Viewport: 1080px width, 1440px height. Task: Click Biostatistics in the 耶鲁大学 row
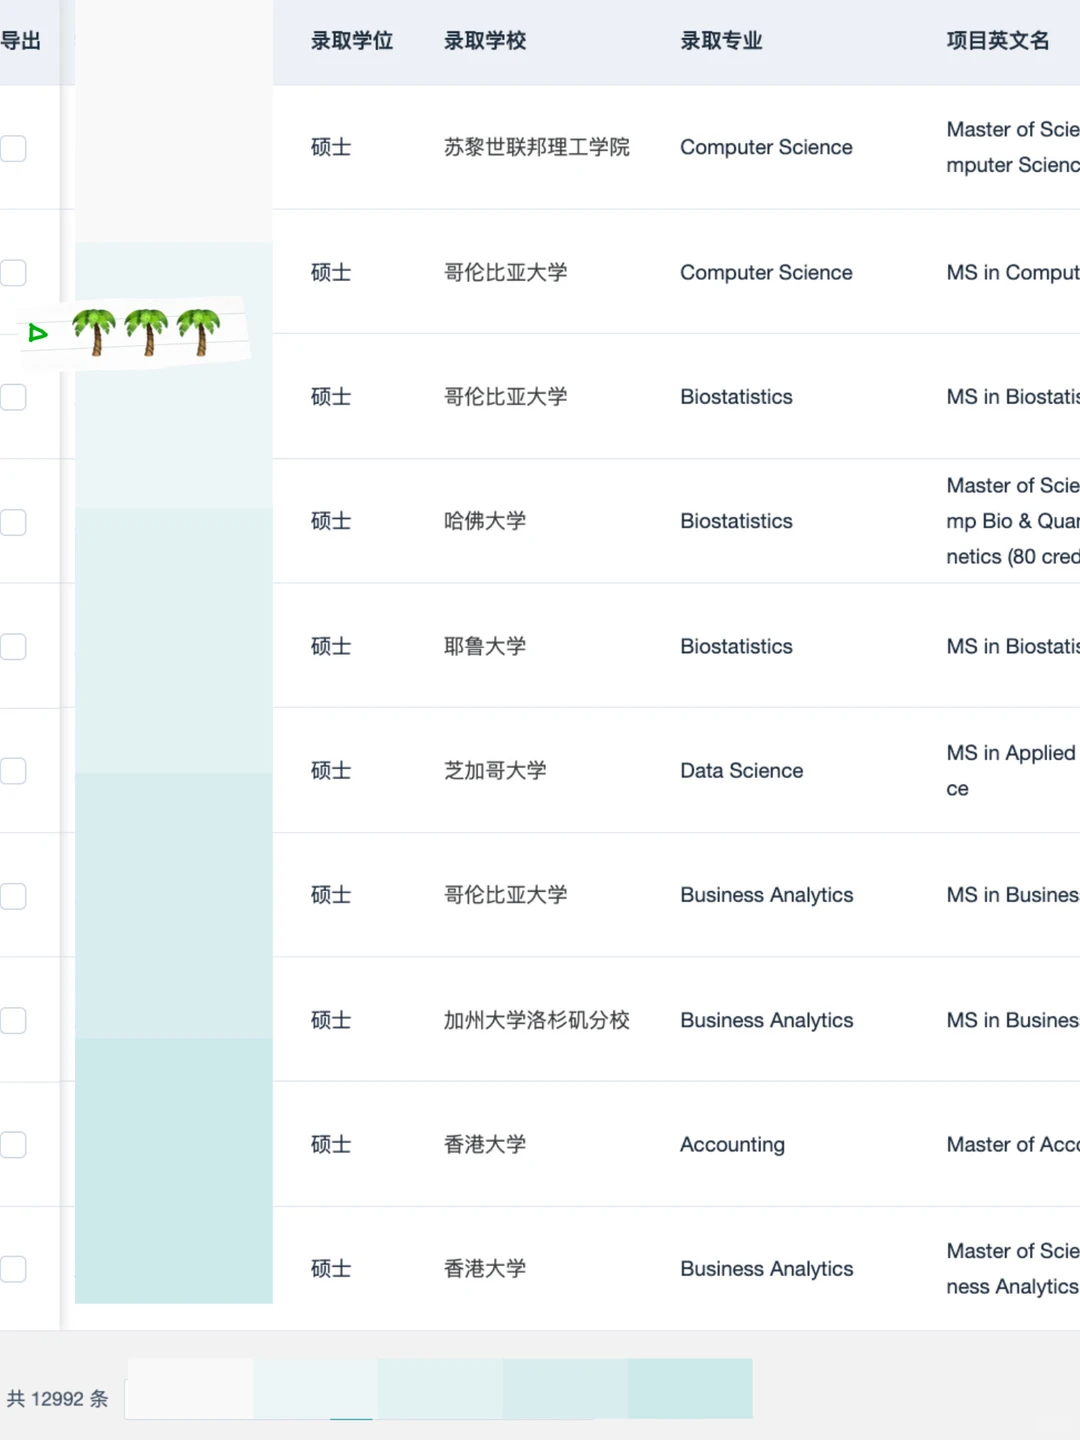click(736, 646)
